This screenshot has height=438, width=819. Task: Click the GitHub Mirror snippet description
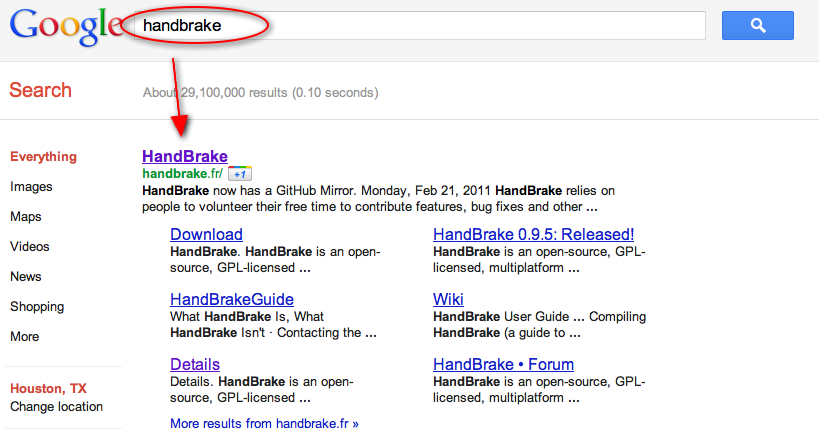[378, 198]
